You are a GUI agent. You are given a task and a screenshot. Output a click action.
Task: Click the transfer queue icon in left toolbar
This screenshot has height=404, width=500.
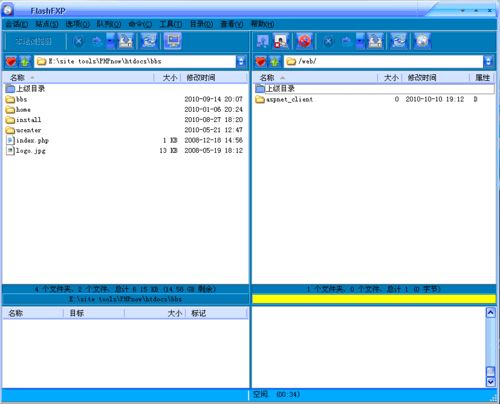(x=126, y=41)
